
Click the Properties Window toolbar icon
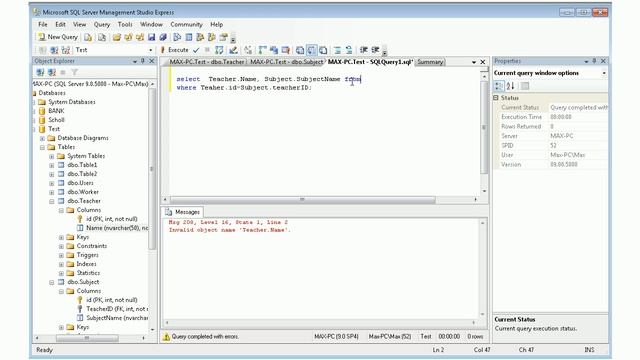coord(223,38)
